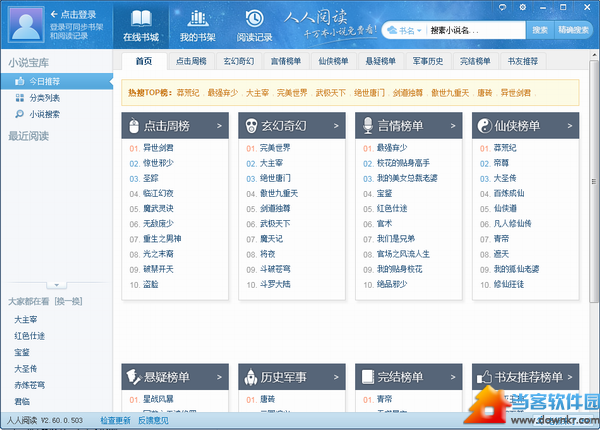Expand the 完结榜单 list via its arrow
Image resolution: width=600 pixels, height=430 pixels.
tap(453, 377)
